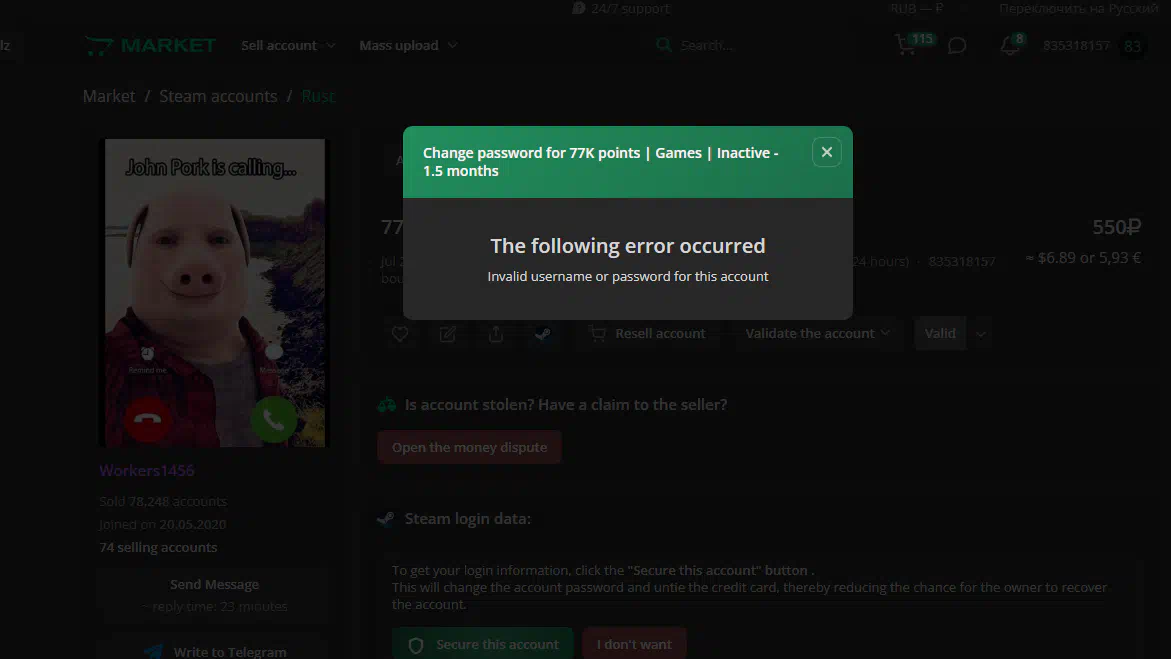Click the Secure this account button
The width and height of the screenshot is (1171, 659).
pos(482,643)
